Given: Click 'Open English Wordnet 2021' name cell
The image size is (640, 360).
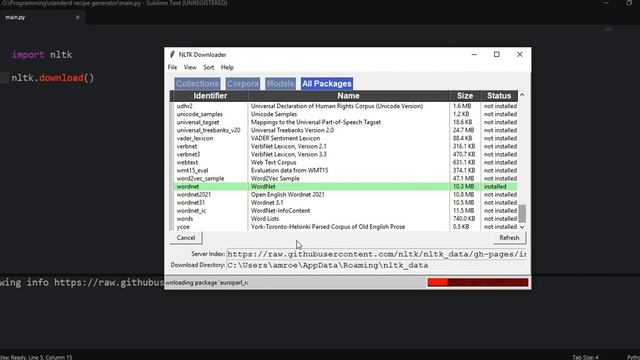Looking at the screenshot, I should pyautogui.click(x=288, y=195).
